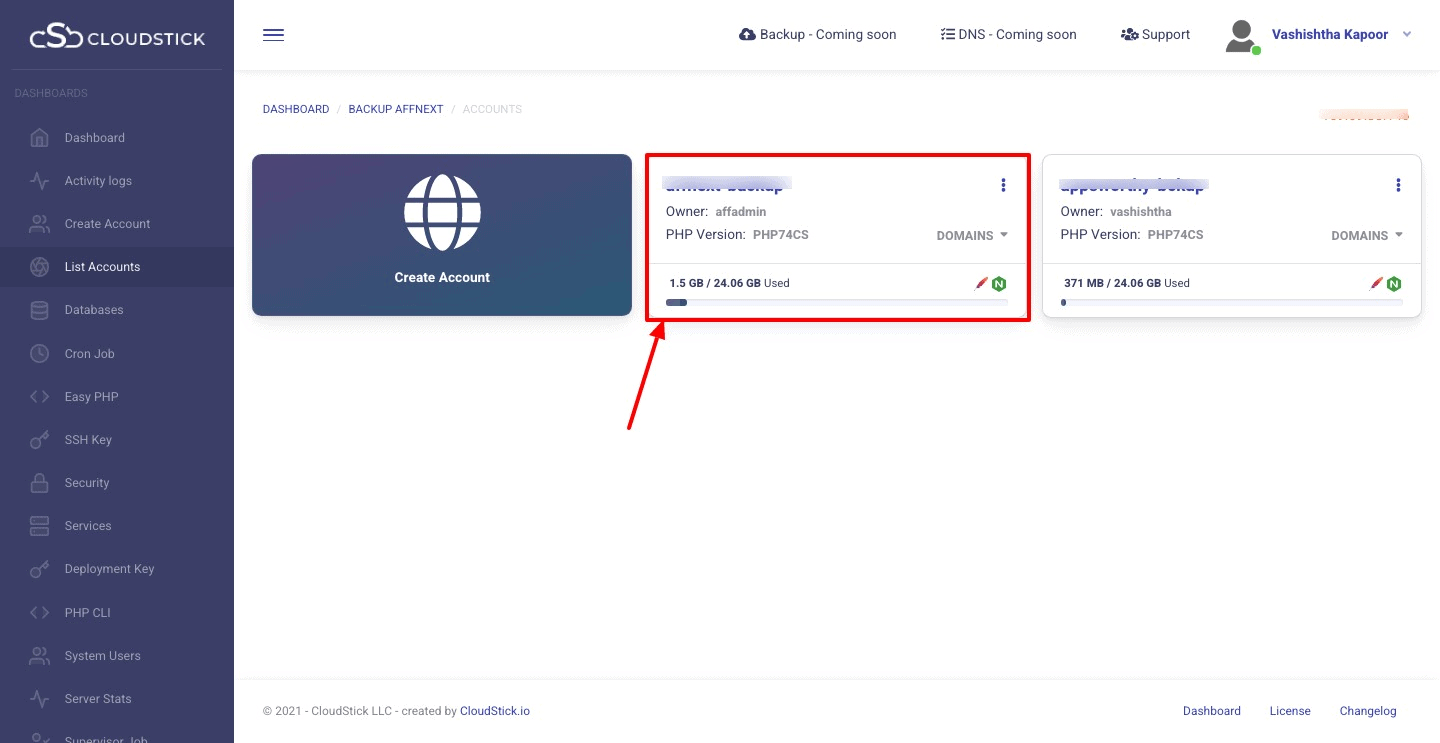Expand DOMAINS dropdown on affadmin card

[x=972, y=236]
